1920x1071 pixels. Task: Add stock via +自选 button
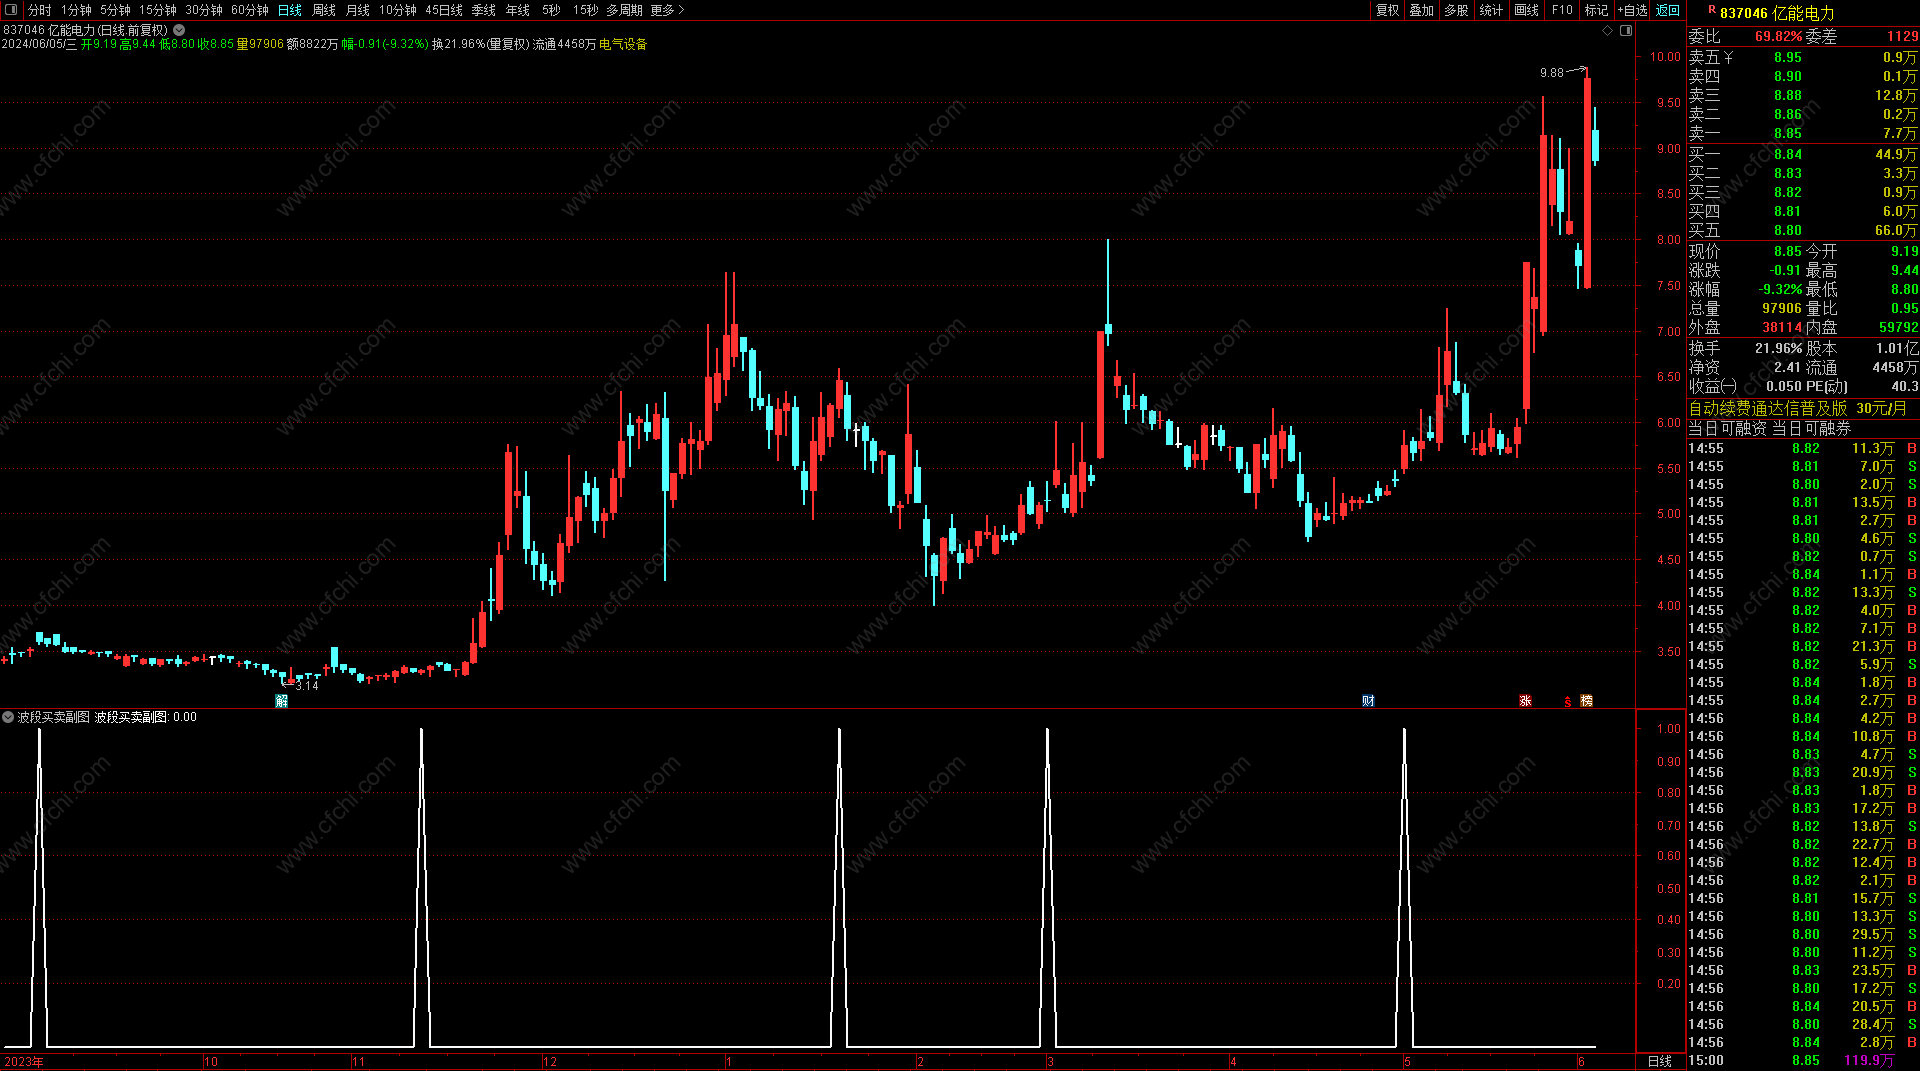(x=1633, y=10)
